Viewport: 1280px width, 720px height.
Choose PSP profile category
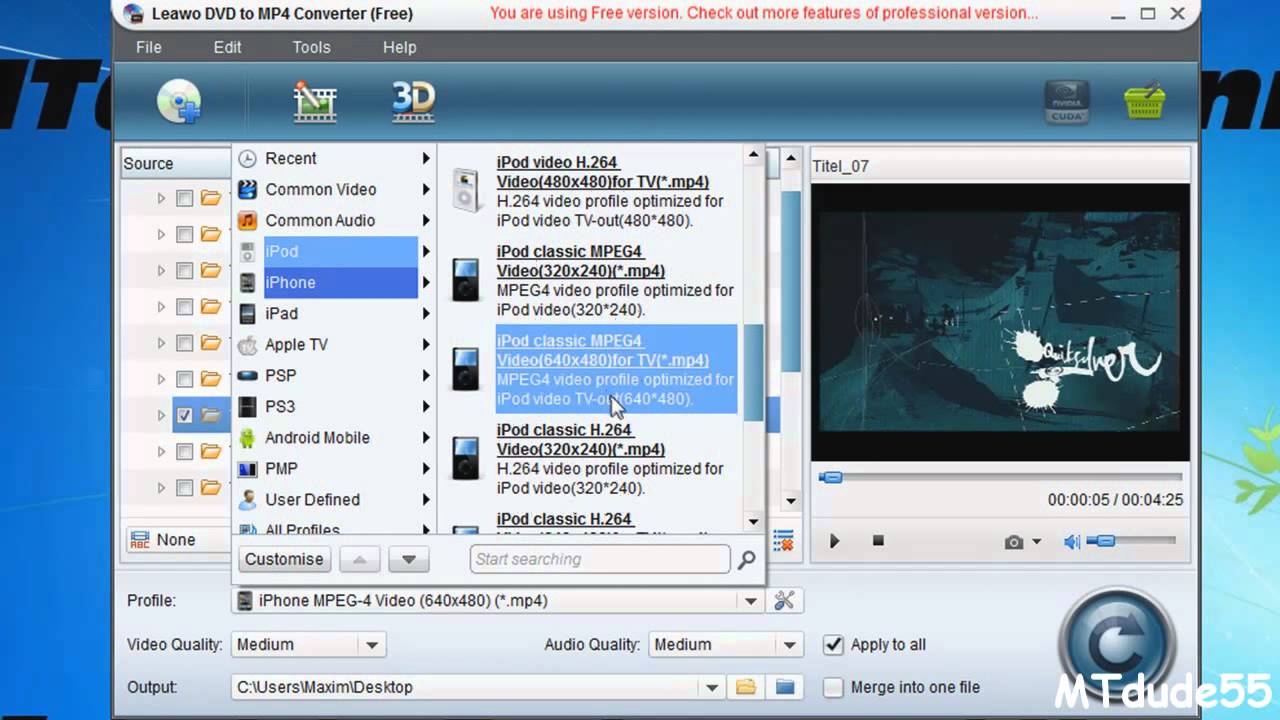point(327,375)
